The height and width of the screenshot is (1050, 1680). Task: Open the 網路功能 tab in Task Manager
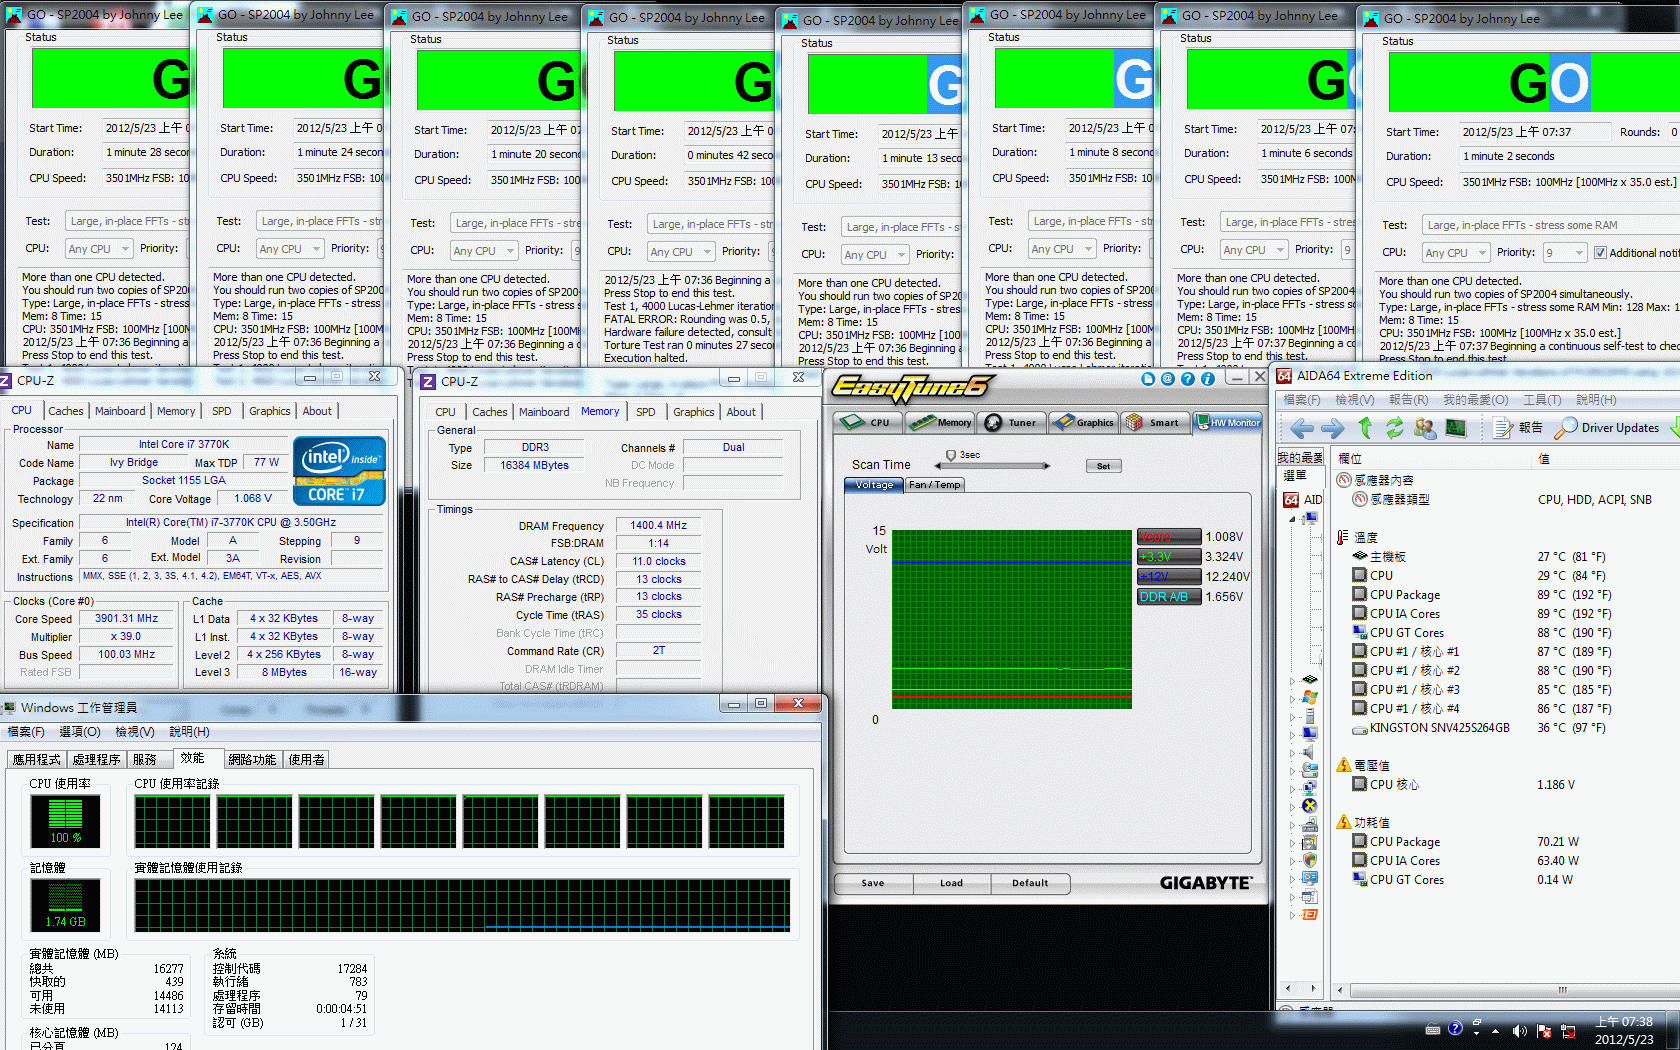pos(252,760)
